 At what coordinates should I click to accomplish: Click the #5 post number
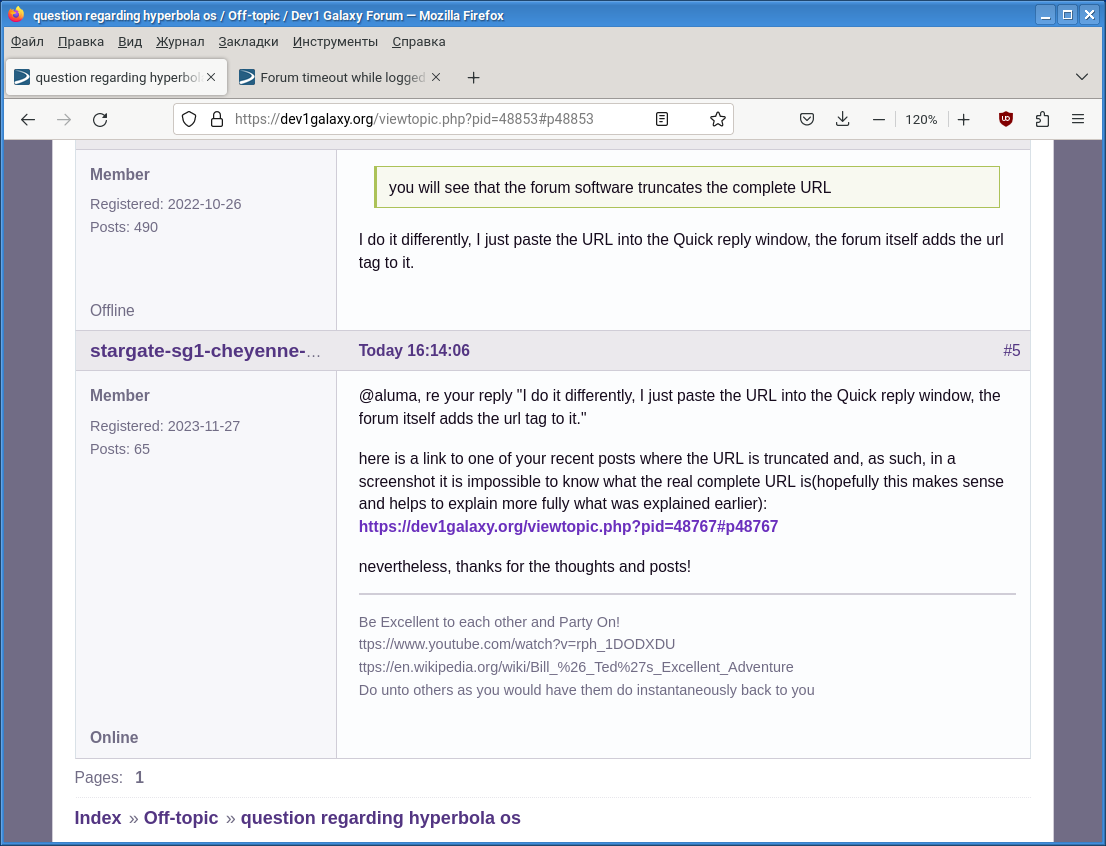coord(1011,351)
